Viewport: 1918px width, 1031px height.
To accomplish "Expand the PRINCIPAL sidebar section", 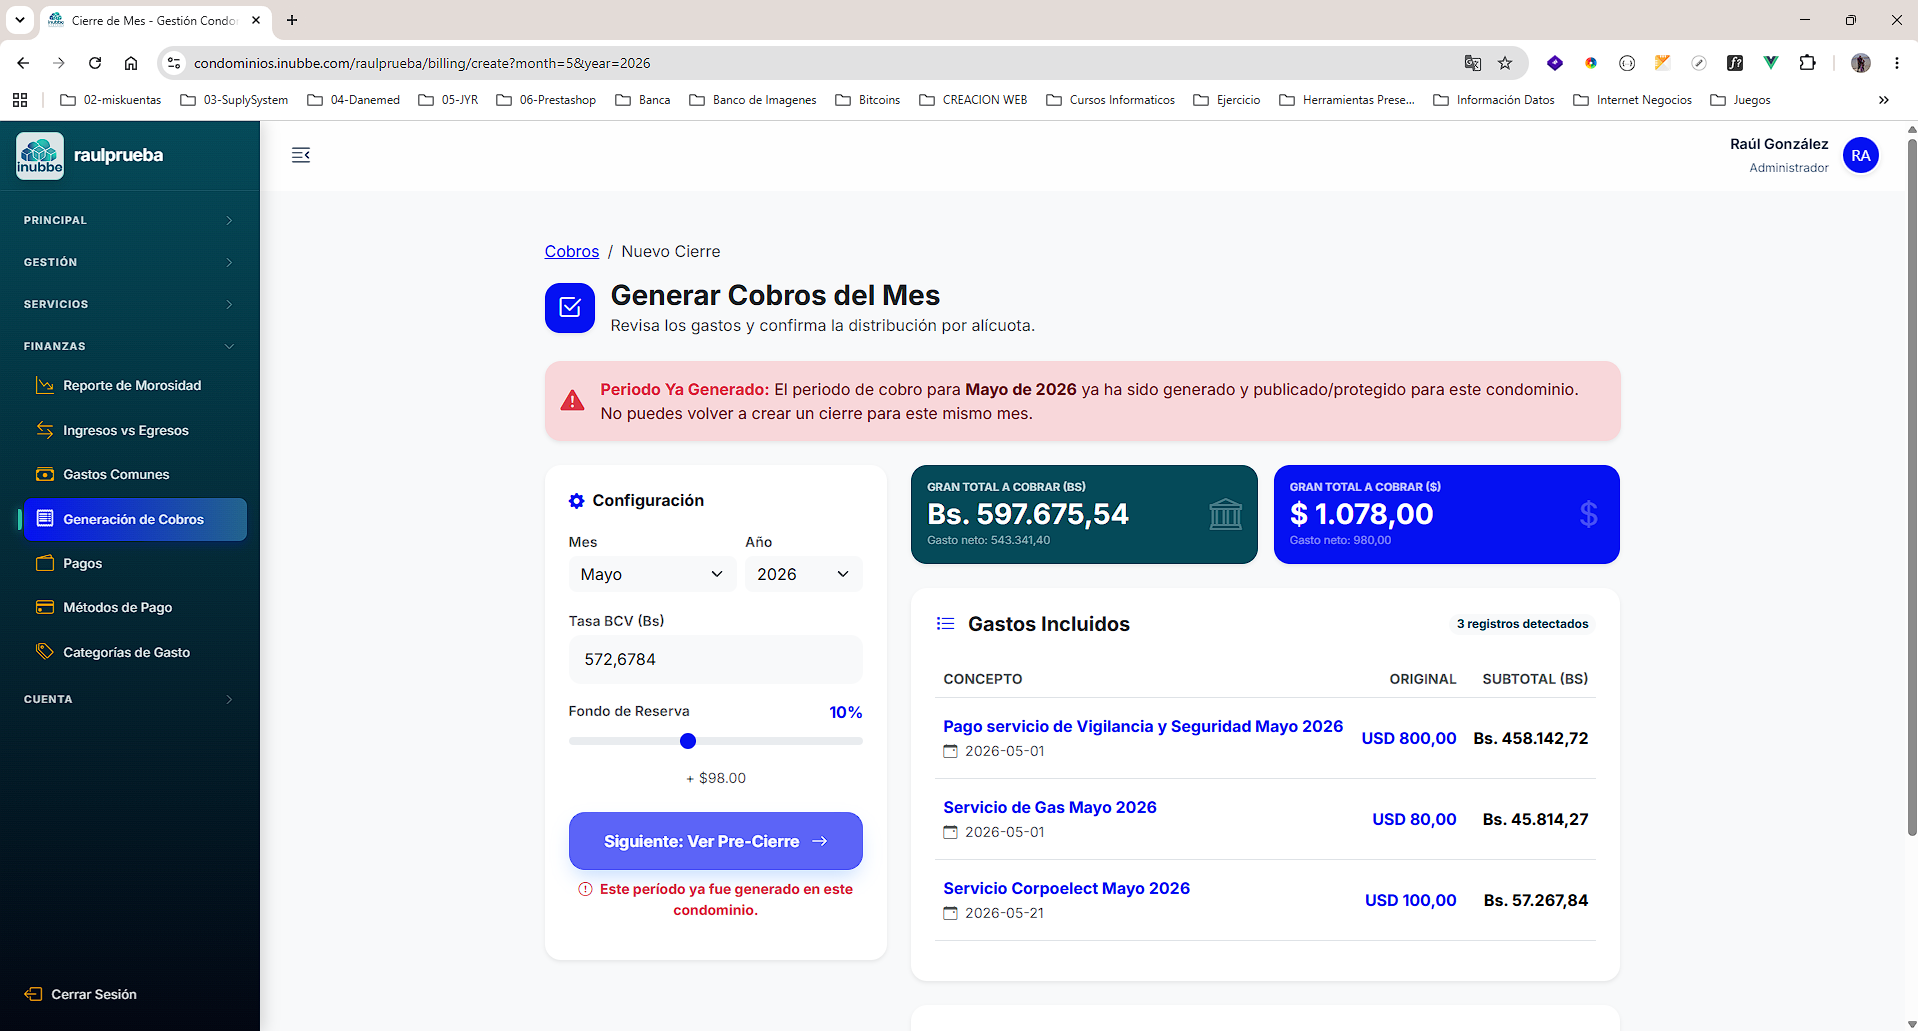I will [x=129, y=220].
